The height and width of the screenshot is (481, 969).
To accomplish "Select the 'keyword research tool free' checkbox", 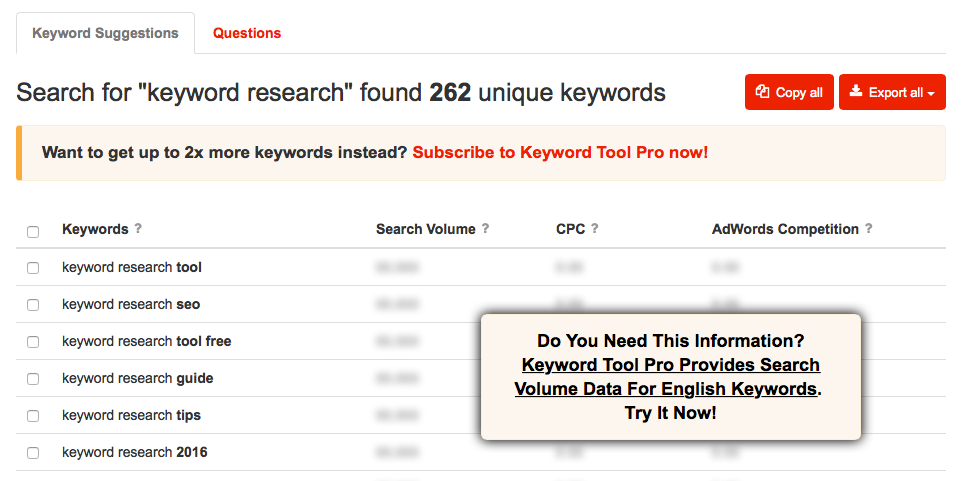I will [x=33, y=342].
